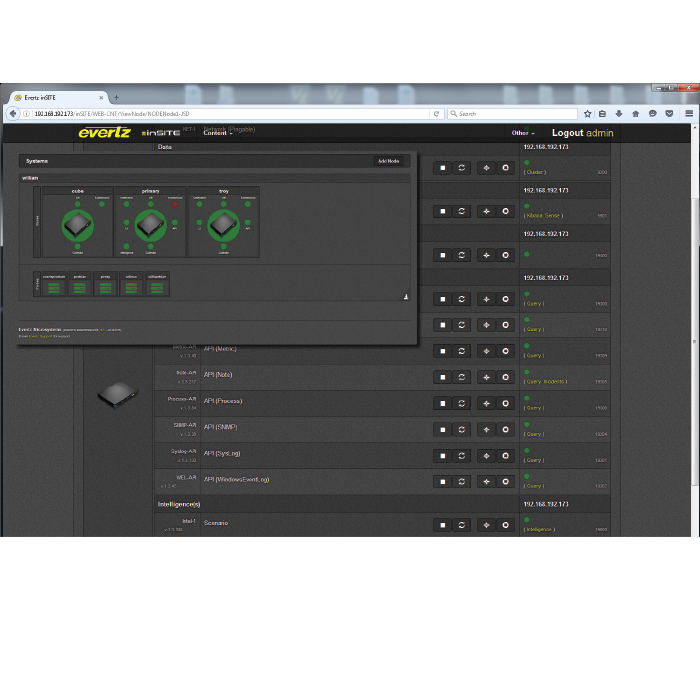Click the last probe thumbnail in Systems panel
Image resolution: width=700 pixels, height=700 pixels.
pyautogui.click(x=157, y=284)
